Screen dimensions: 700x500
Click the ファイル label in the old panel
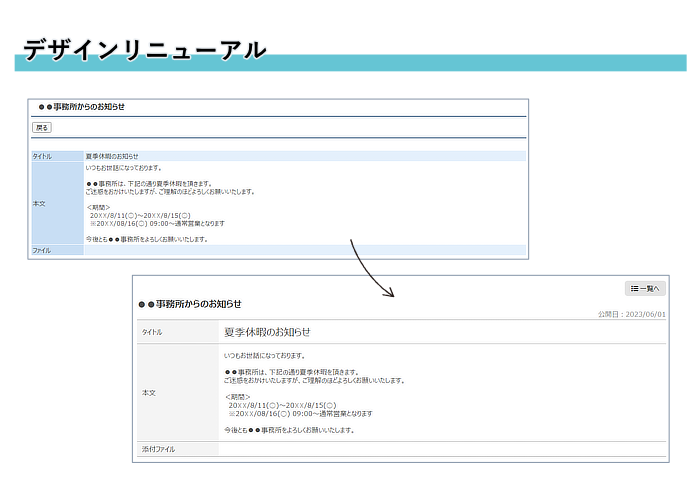pos(42,250)
